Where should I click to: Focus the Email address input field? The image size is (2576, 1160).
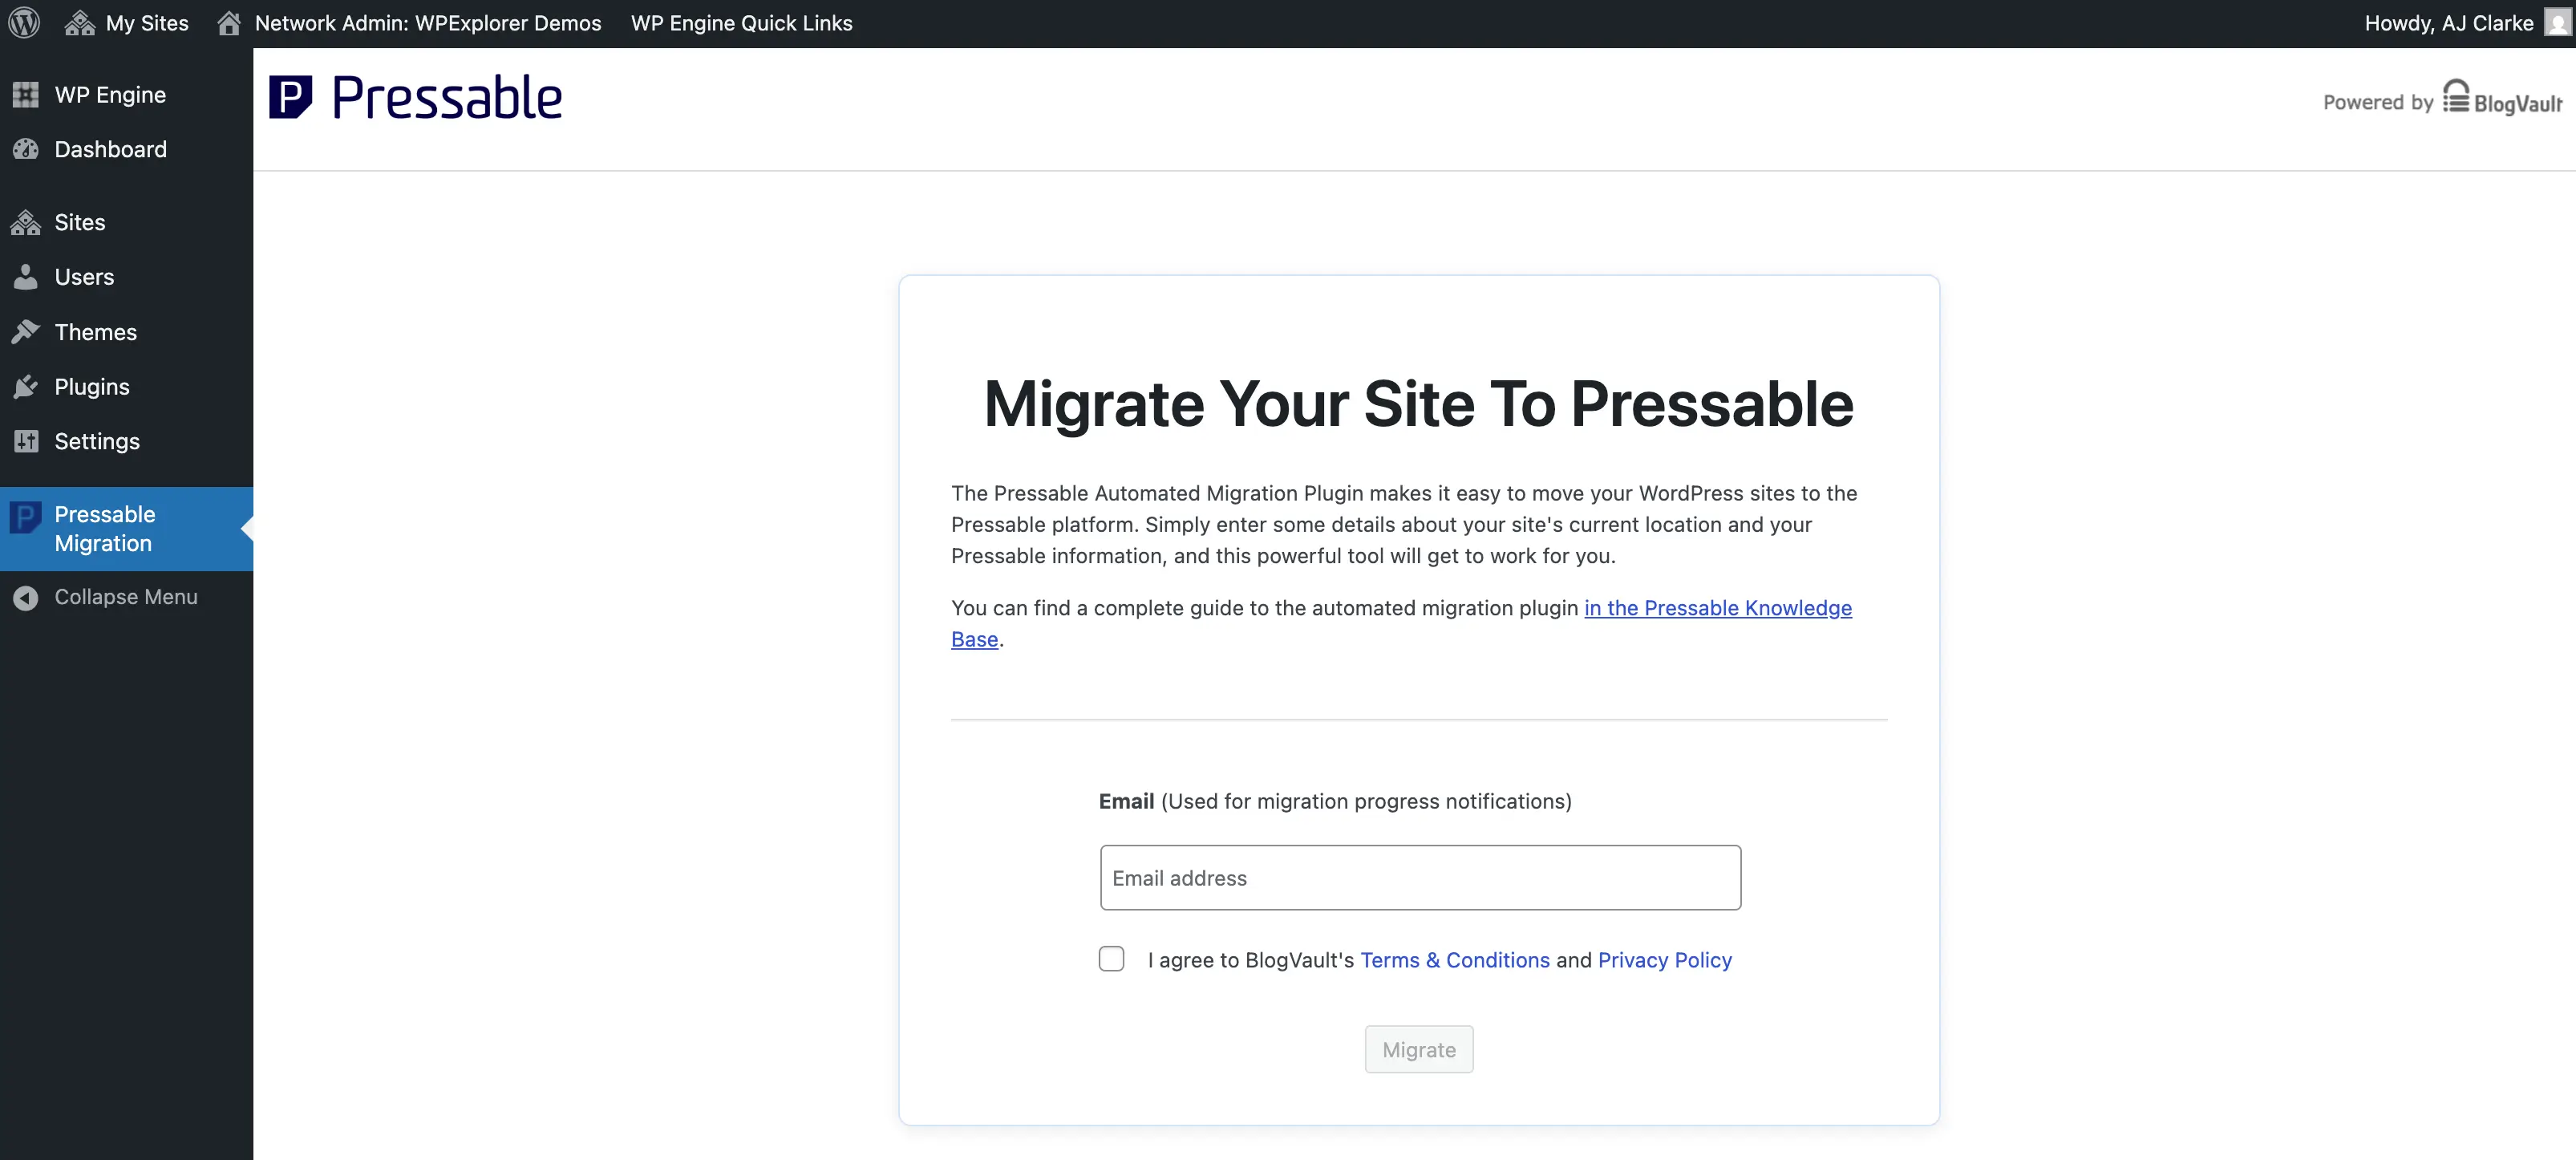[1420, 878]
